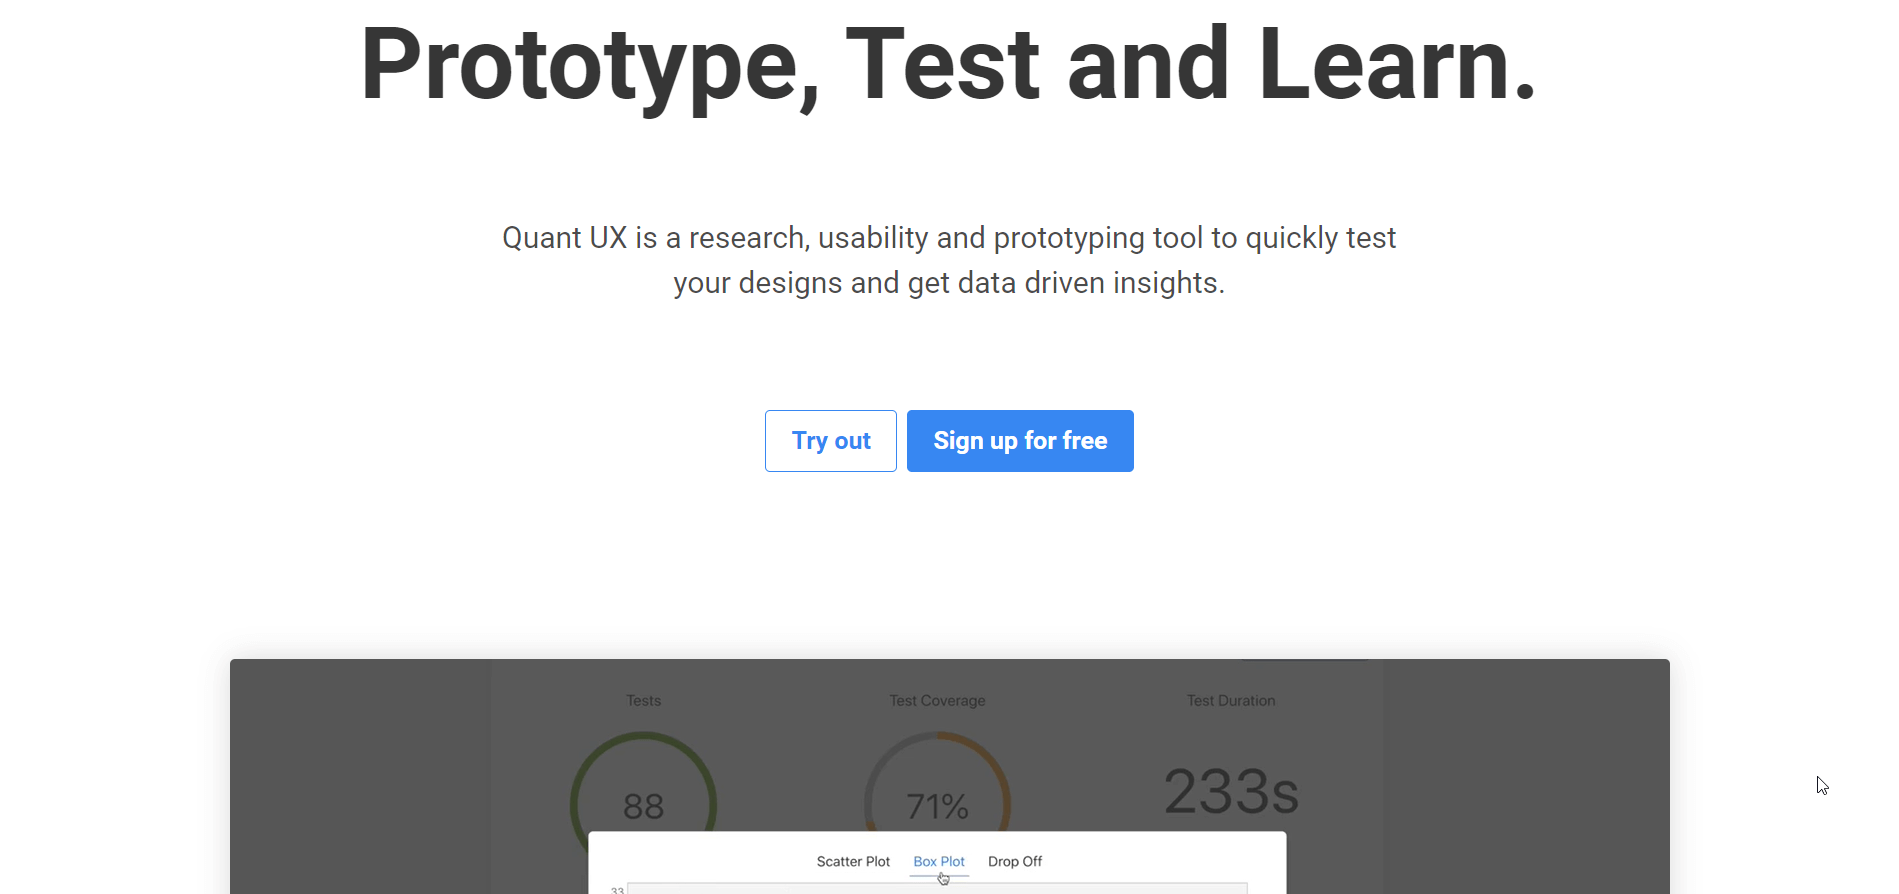Sign up for free

pos(1020,441)
